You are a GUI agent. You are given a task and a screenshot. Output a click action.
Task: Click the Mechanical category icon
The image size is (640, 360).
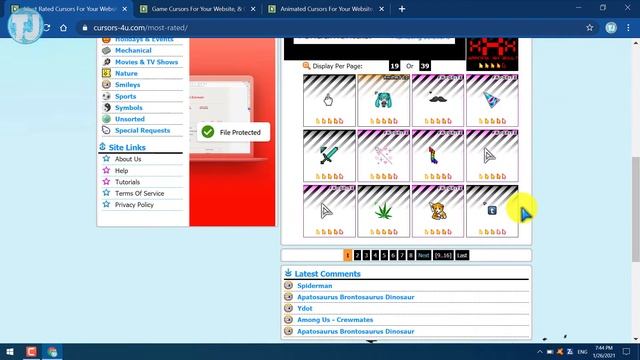coord(107,50)
